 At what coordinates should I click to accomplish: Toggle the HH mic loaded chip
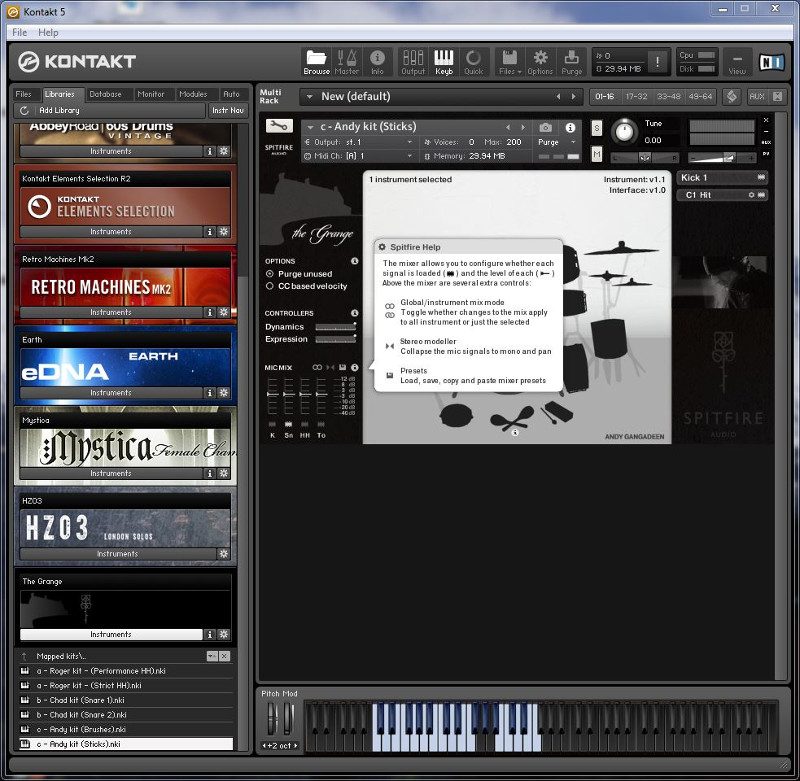[x=305, y=424]
